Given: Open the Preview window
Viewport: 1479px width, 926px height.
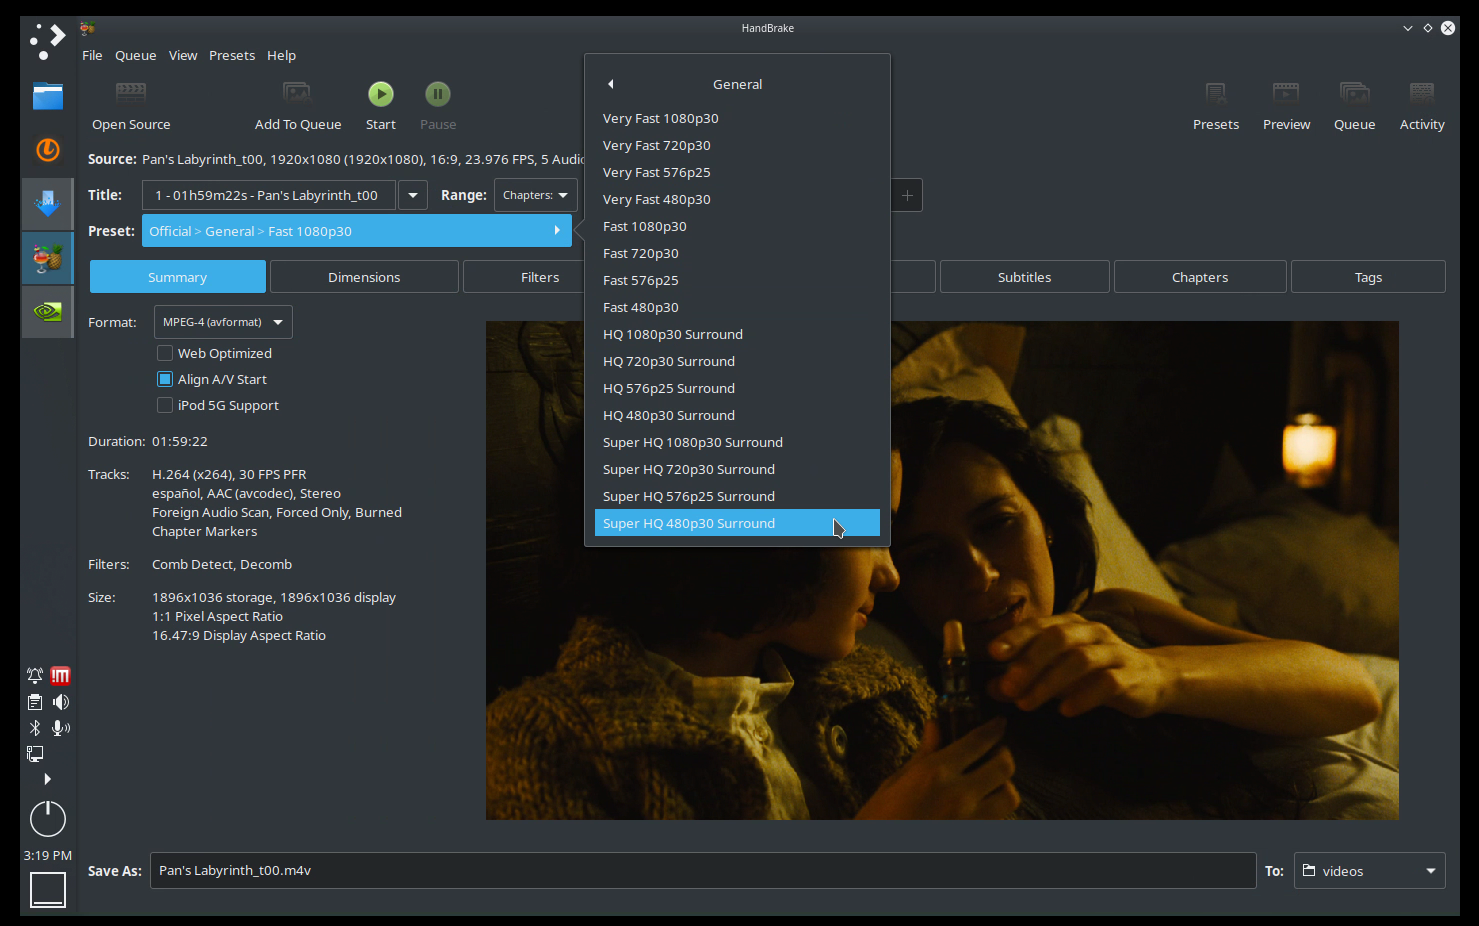Looking at the screenshot, I should tap(1286, 105).
